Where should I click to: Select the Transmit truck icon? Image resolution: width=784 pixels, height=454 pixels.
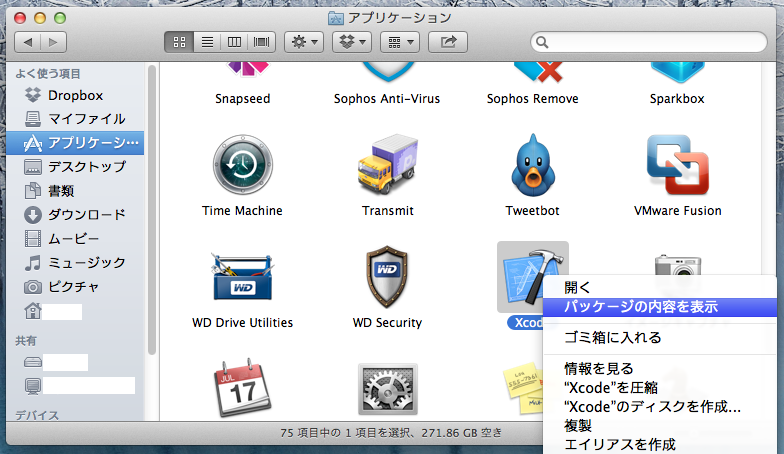pyautogui.click(x=388, y=165)
